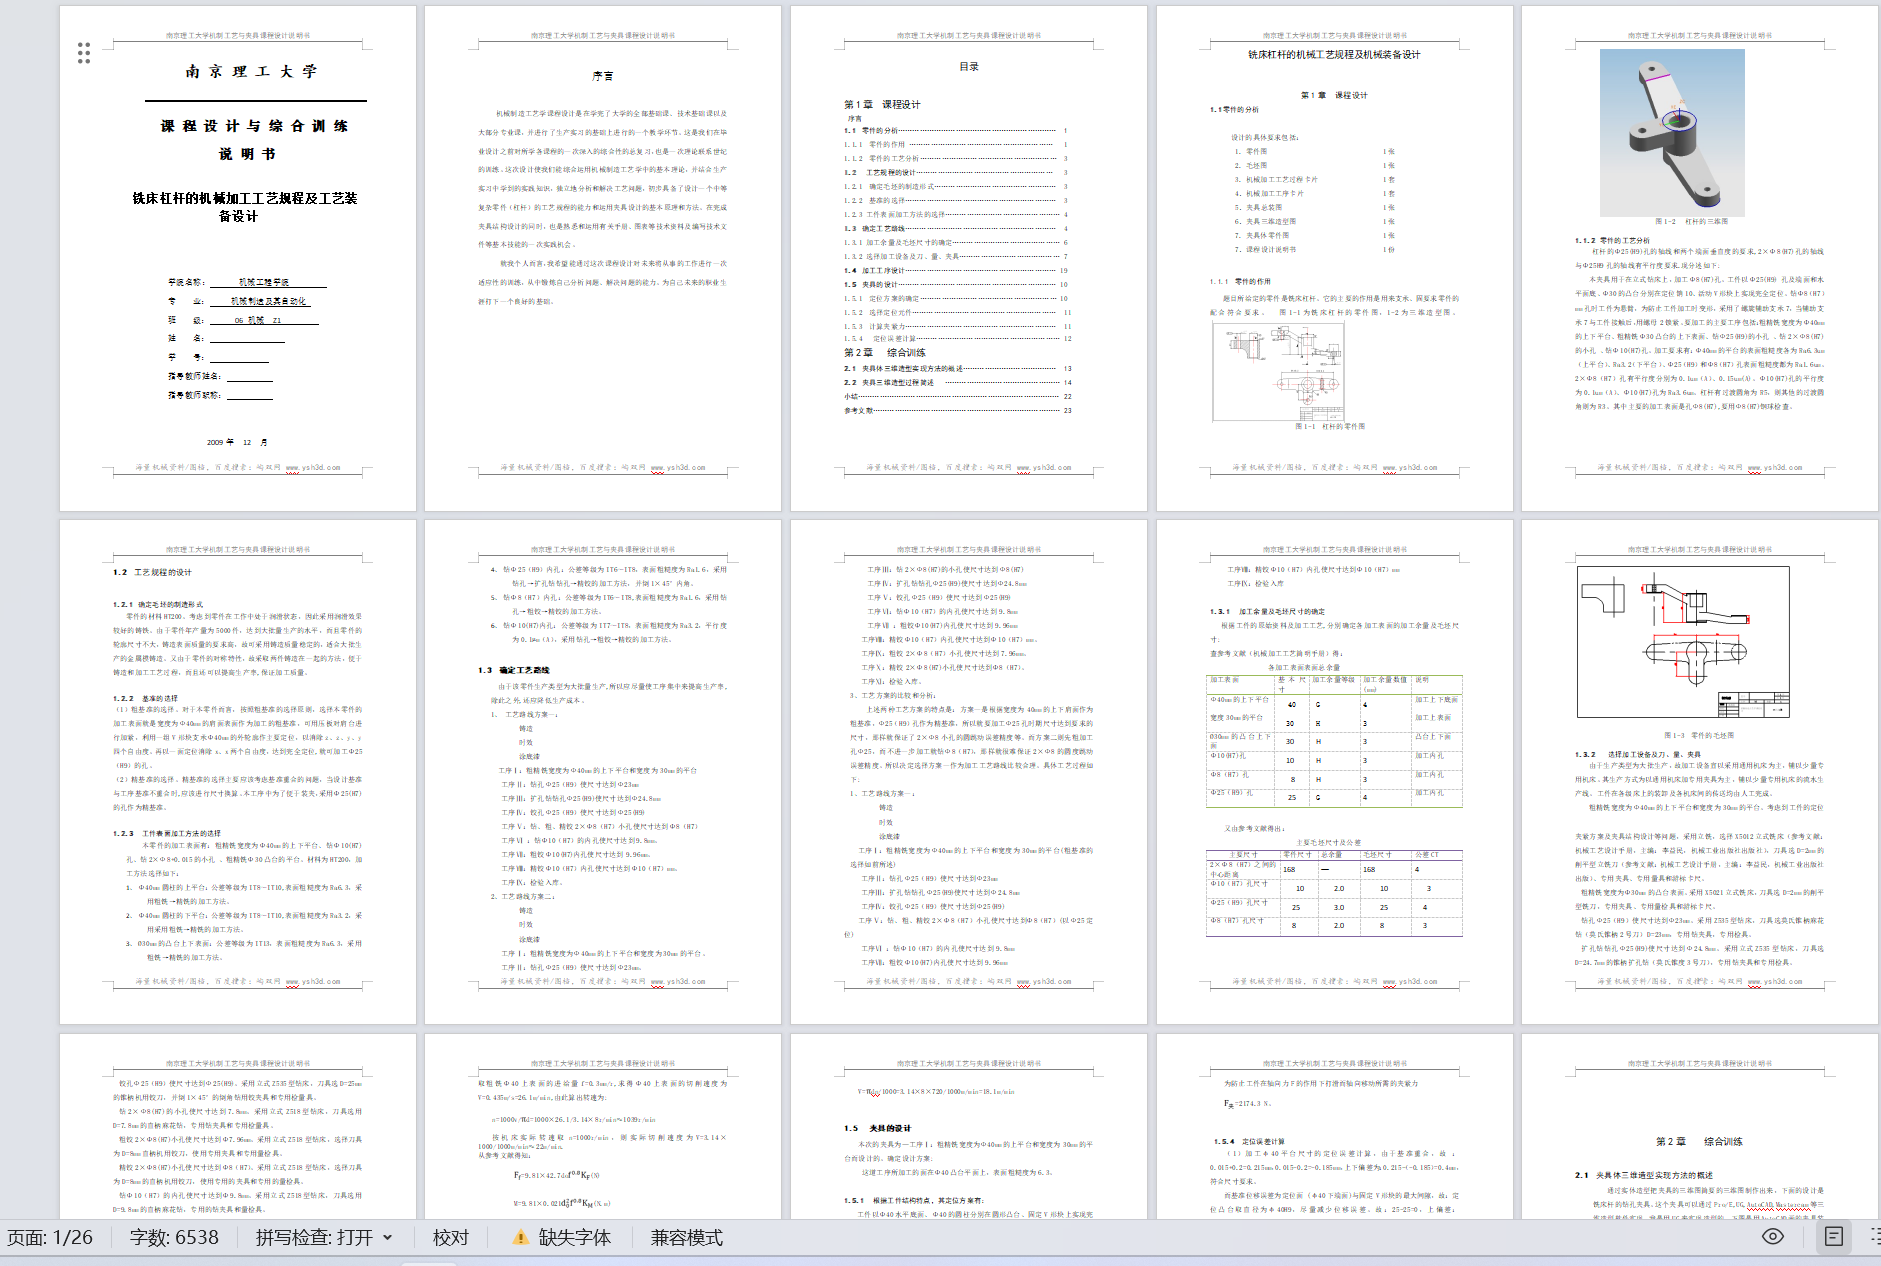This screenshot has width=1881, height=1266.
Task: Click 兼容模式 compatibility mode label
Action: pos(687,1238)
